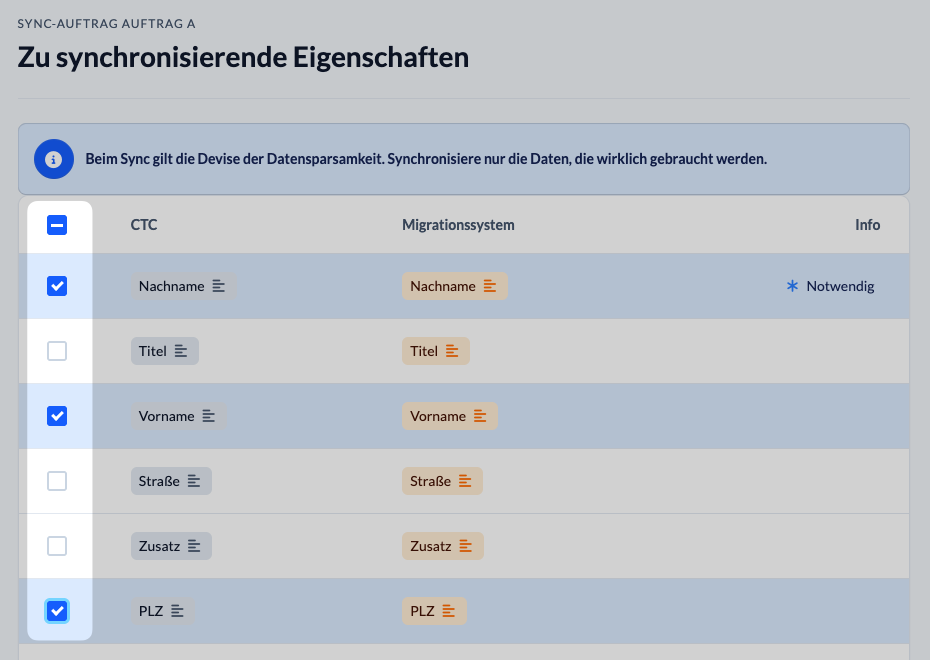
Task: Uncheck the Nachname row checkbox
Action: [x=57, y=286]
